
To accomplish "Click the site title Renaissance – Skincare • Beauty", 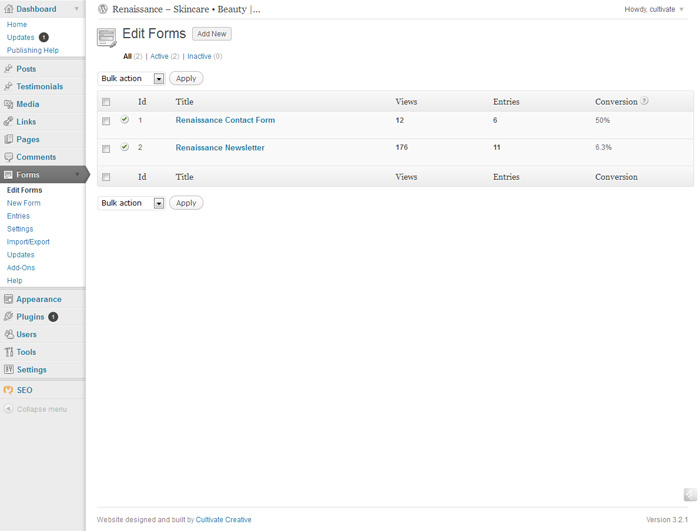I will click(x=186, y=9).
